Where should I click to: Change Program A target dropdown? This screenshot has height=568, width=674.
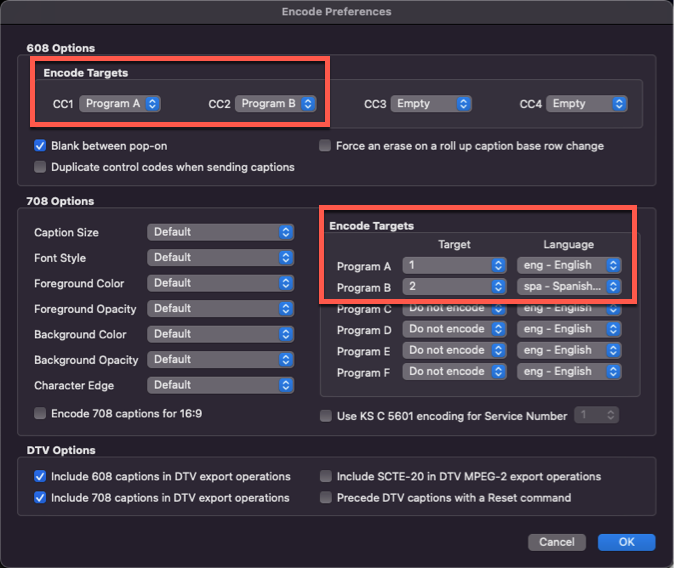[x=455, y=266]
